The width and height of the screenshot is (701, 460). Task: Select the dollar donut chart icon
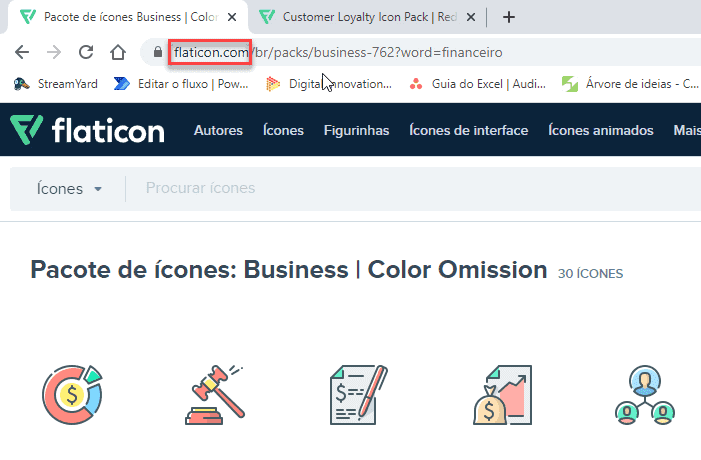72,395
